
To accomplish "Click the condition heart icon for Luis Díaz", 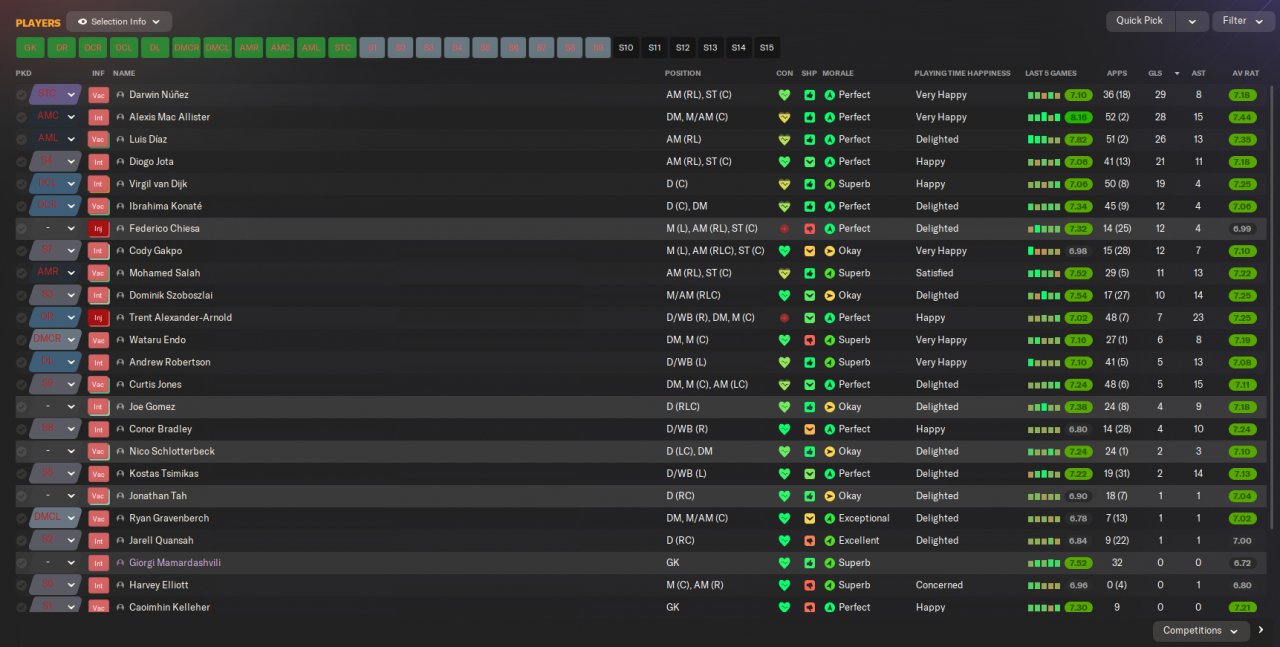I will (x=784, y=140).
